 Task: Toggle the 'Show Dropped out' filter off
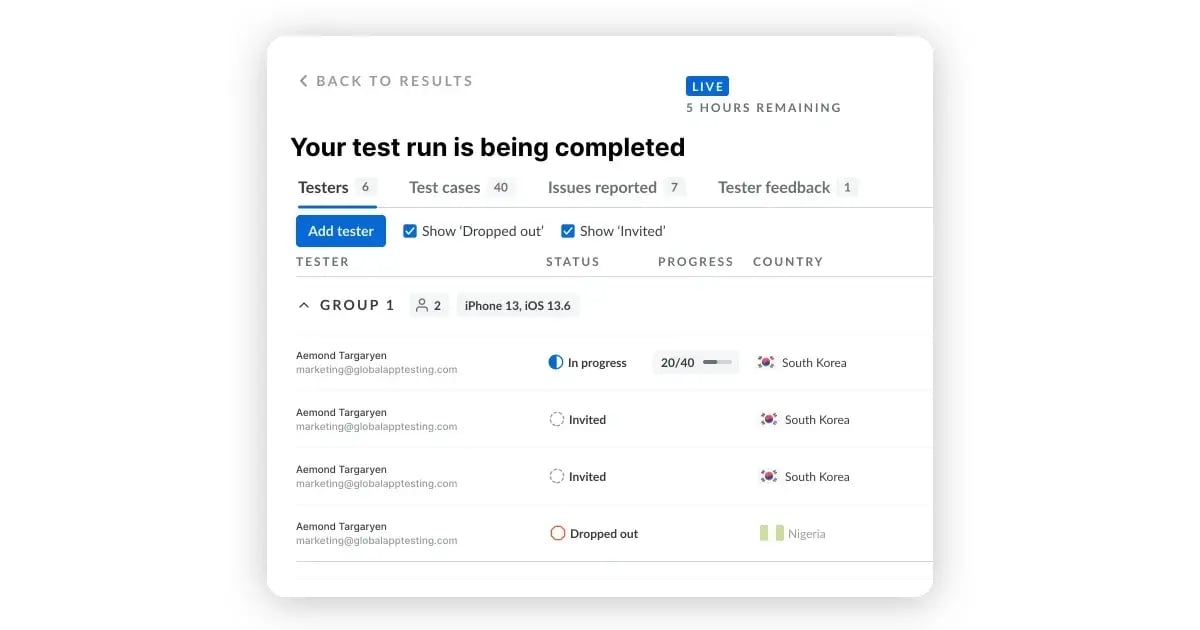[410, 230]
